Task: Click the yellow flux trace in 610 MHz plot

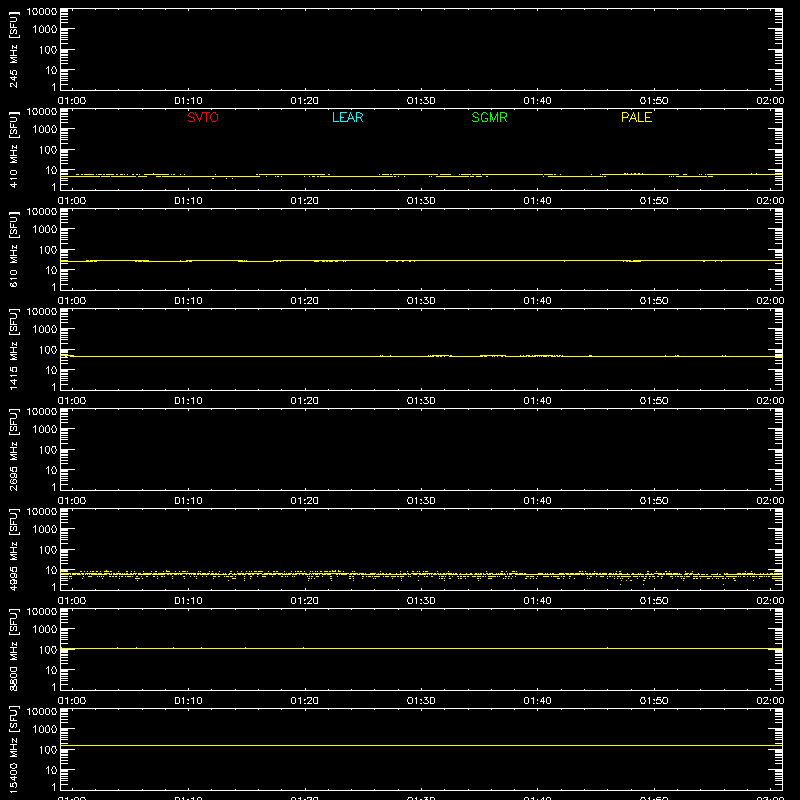Action: [421, 261]
